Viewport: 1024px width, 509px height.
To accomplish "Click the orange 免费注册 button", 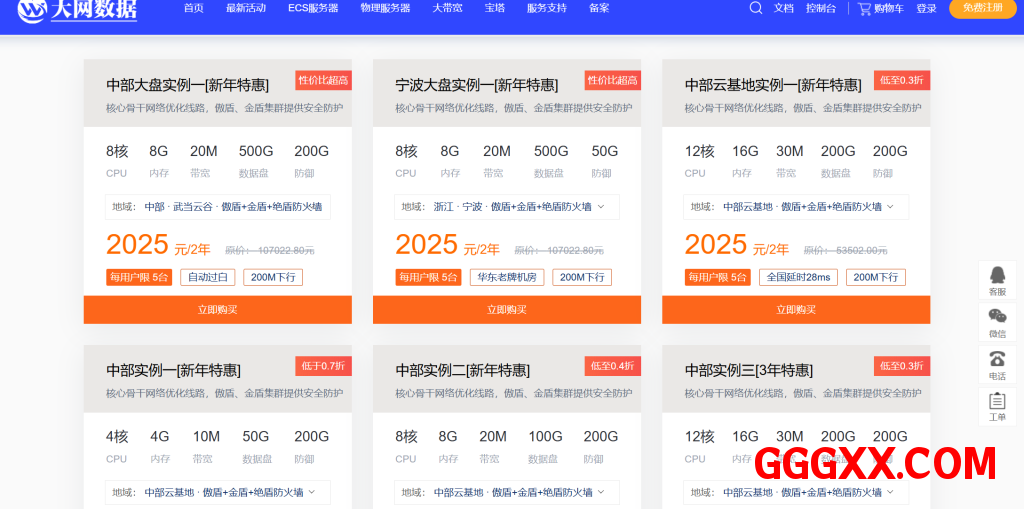I will pyautogui.click(x=981, y=8).
